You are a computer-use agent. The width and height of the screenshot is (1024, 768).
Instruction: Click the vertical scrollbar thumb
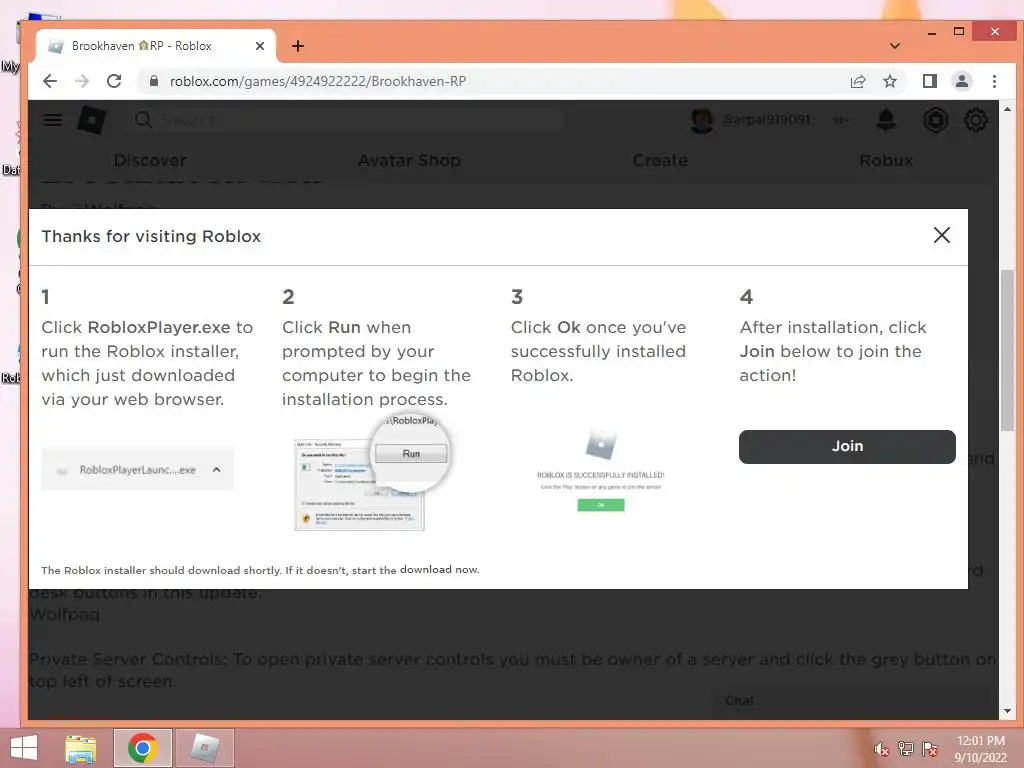pyautogui.click(x=1007, y=349)
